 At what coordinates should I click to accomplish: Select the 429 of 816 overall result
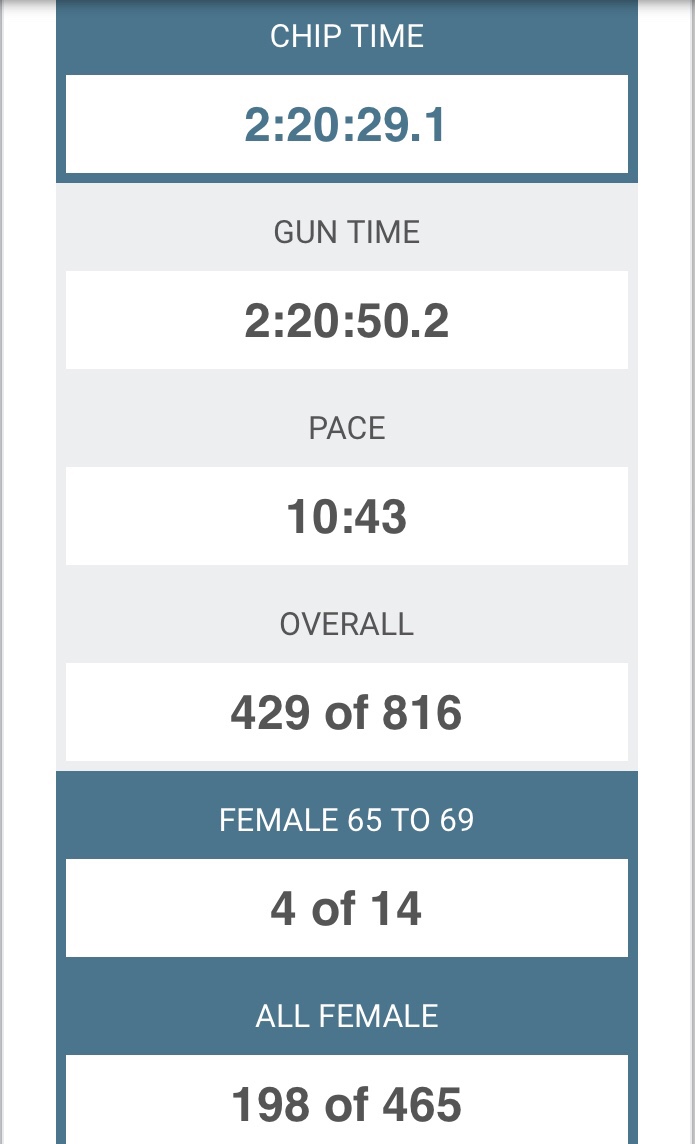point(346,714)
